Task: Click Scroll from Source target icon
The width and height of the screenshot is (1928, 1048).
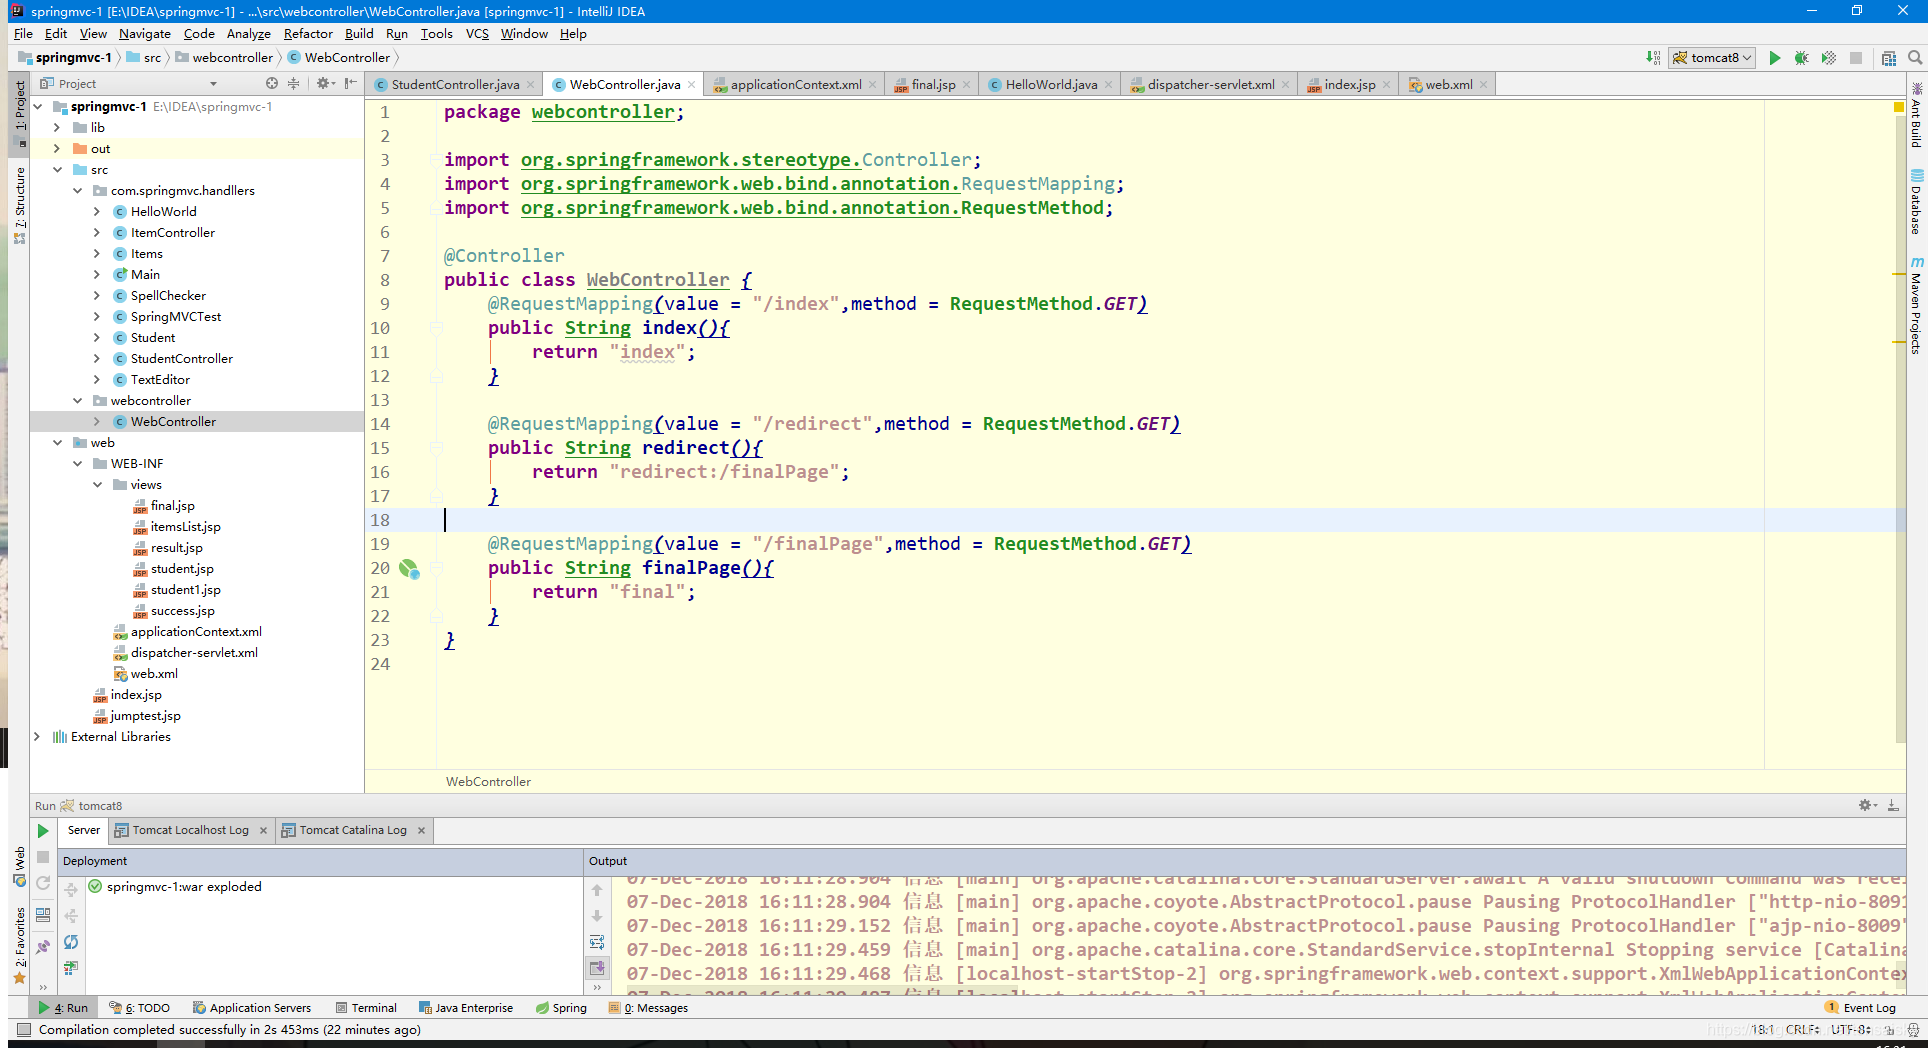Action: click(x=272, y=83)
